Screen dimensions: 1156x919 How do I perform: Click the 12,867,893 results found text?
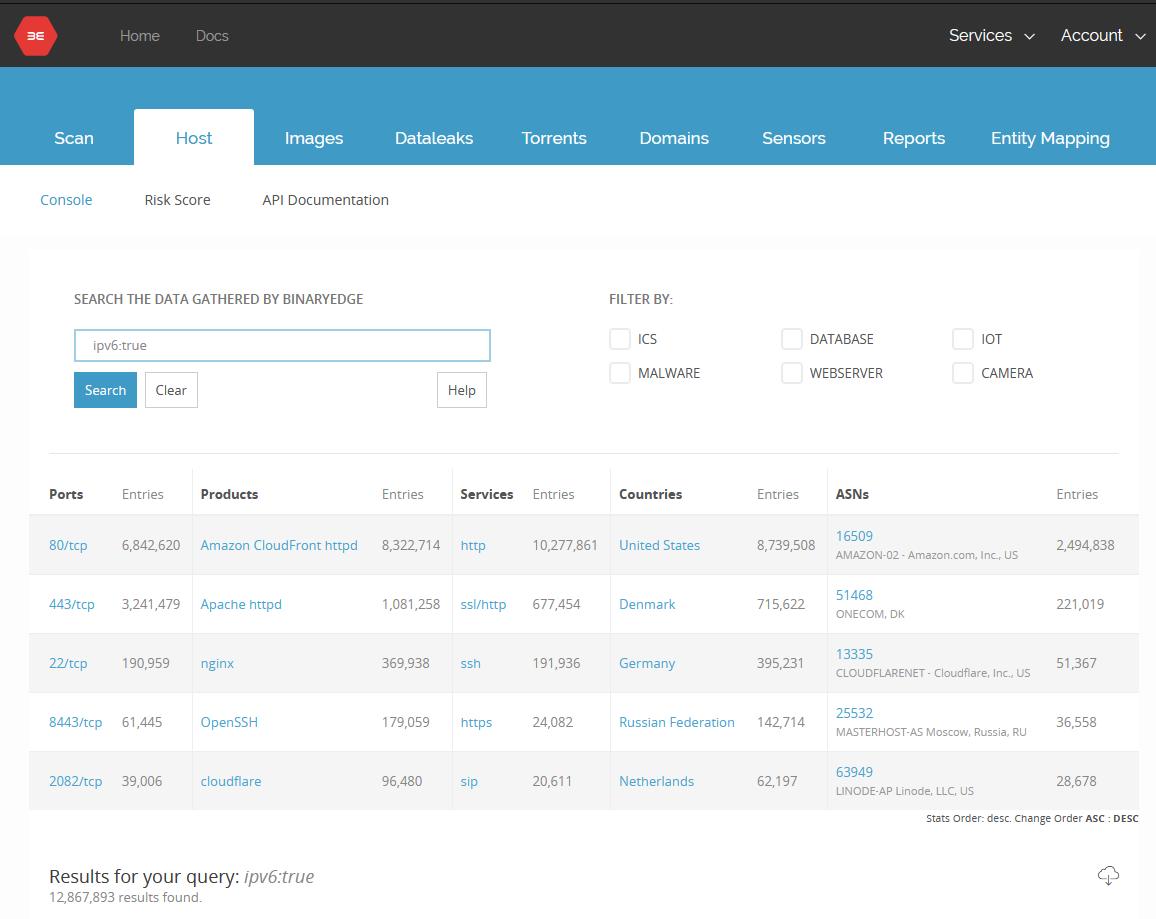coord(125,897)
